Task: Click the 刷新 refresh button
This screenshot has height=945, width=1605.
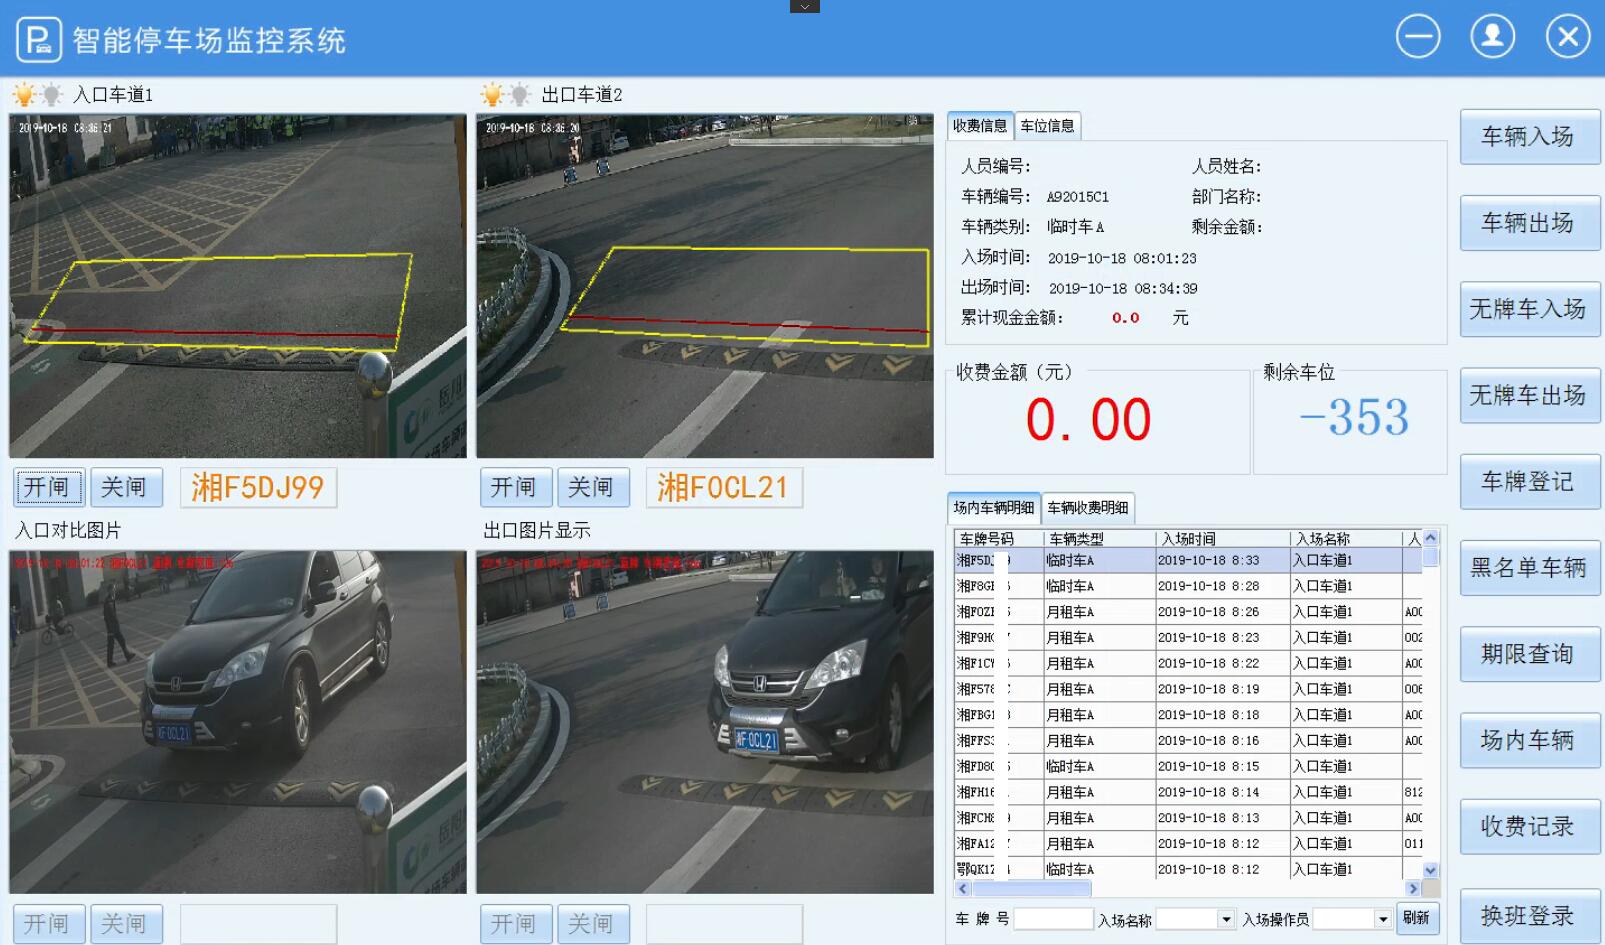Action: pos(1416,918)
